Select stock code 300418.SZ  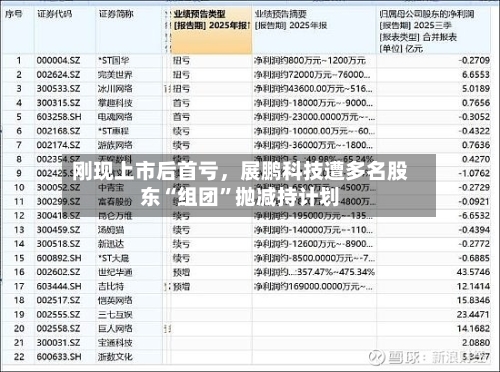58,216
